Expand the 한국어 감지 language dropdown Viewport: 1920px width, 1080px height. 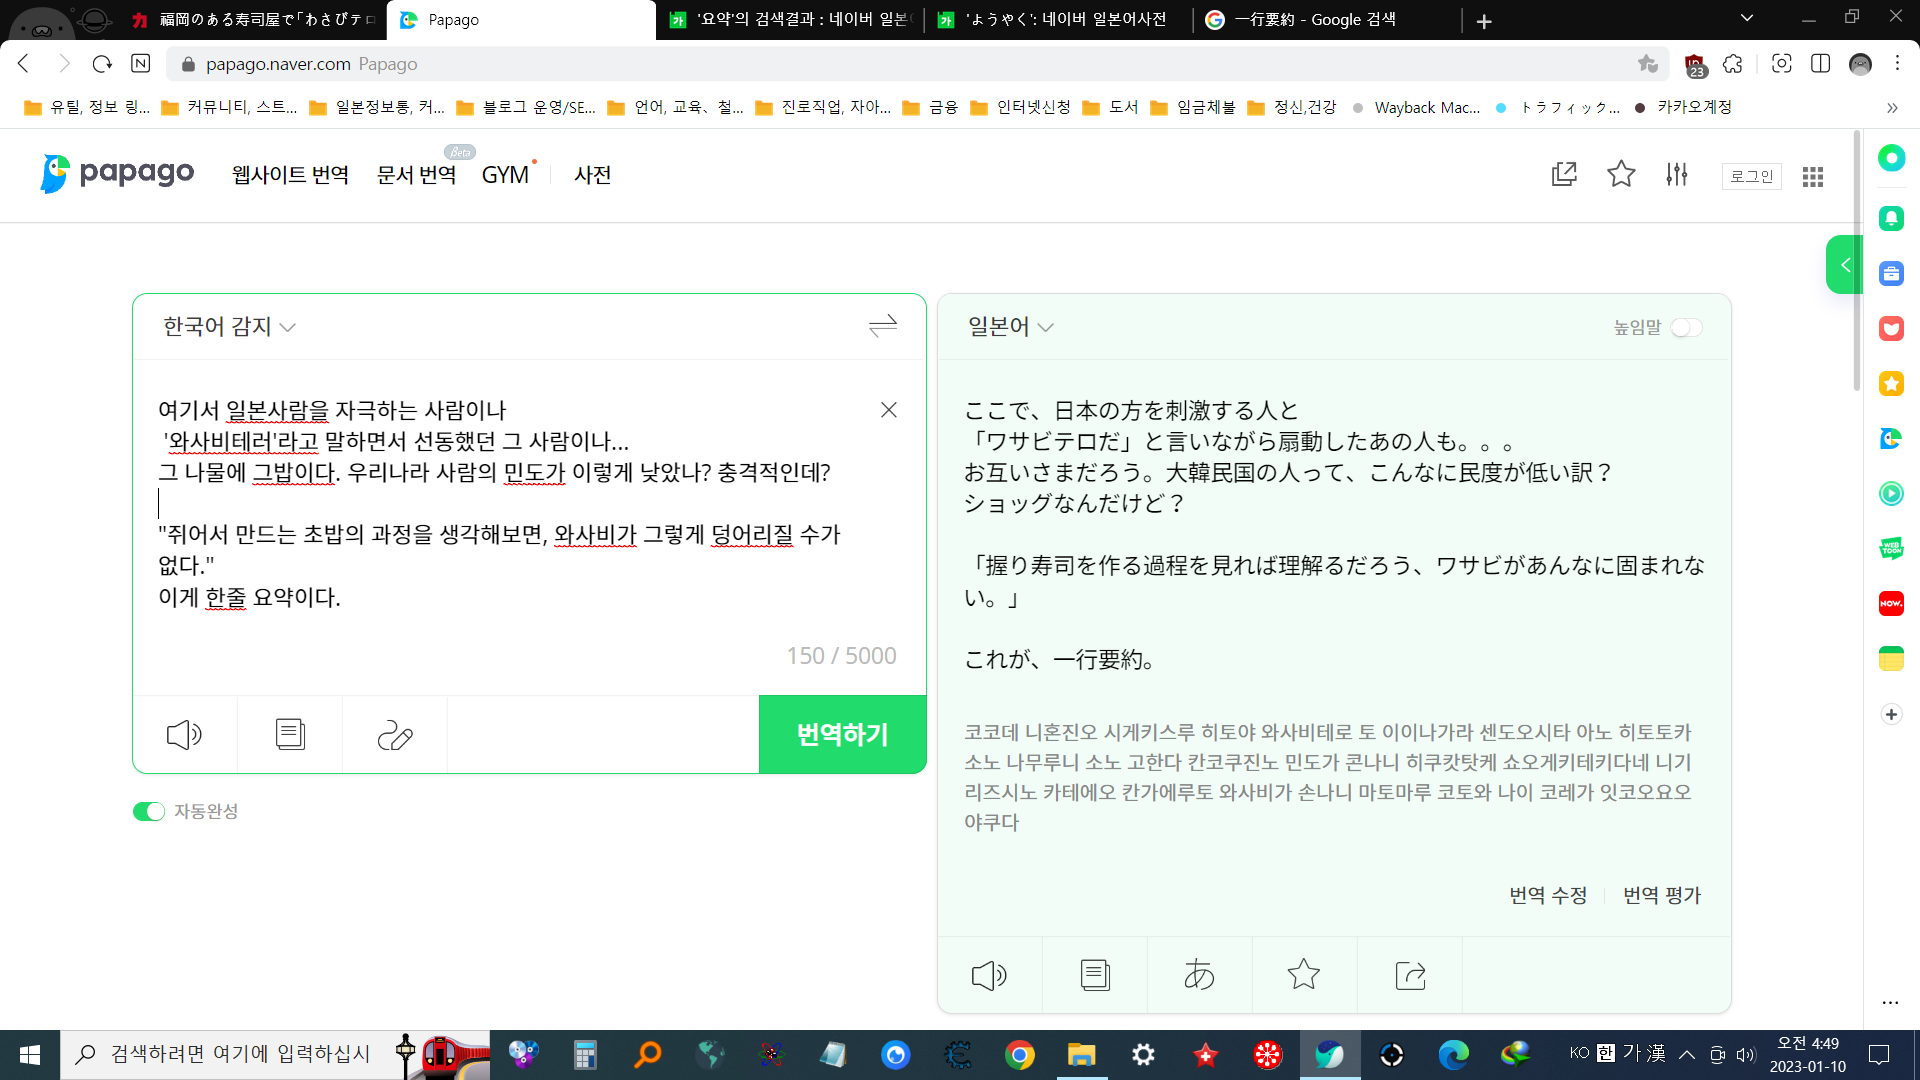tap(229, 327)
